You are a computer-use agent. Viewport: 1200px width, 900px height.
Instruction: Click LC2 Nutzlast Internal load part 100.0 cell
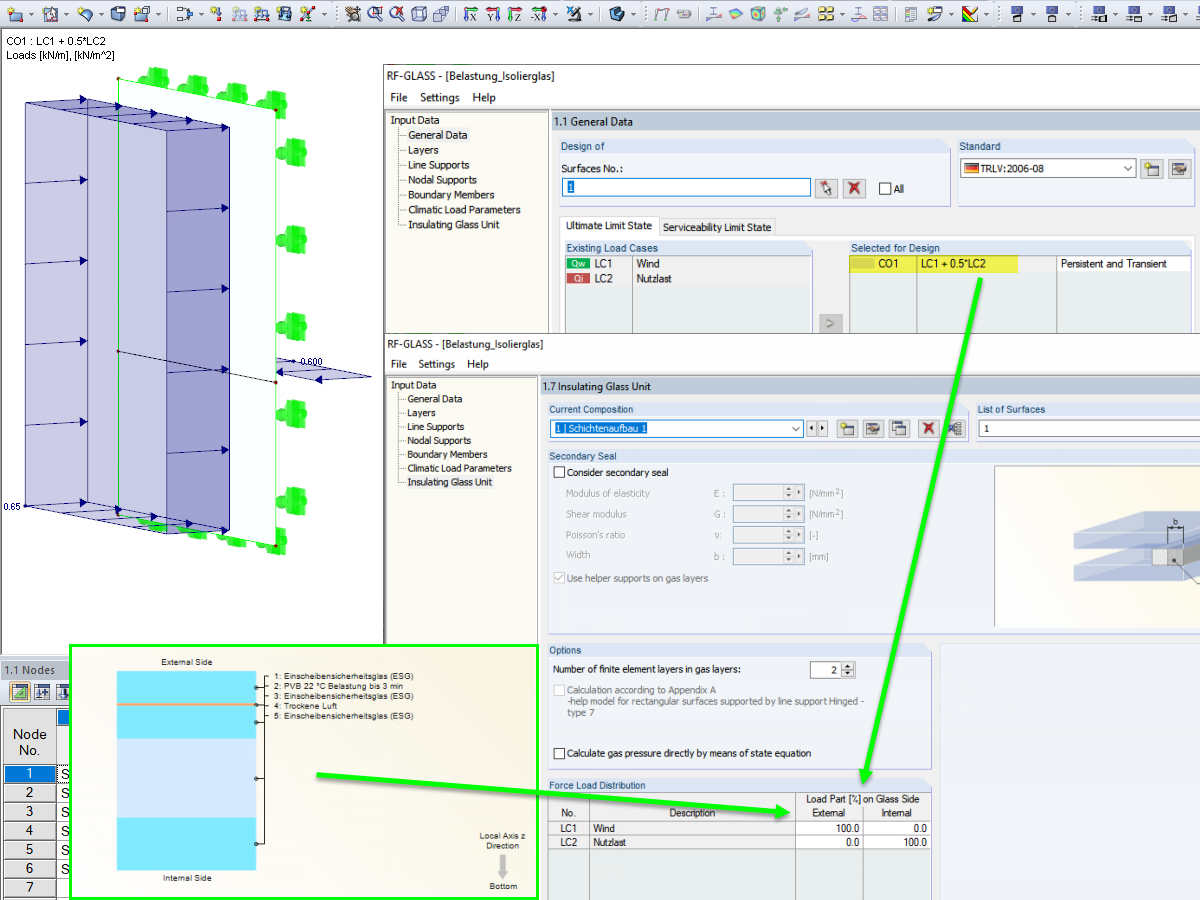click(897, 842)
